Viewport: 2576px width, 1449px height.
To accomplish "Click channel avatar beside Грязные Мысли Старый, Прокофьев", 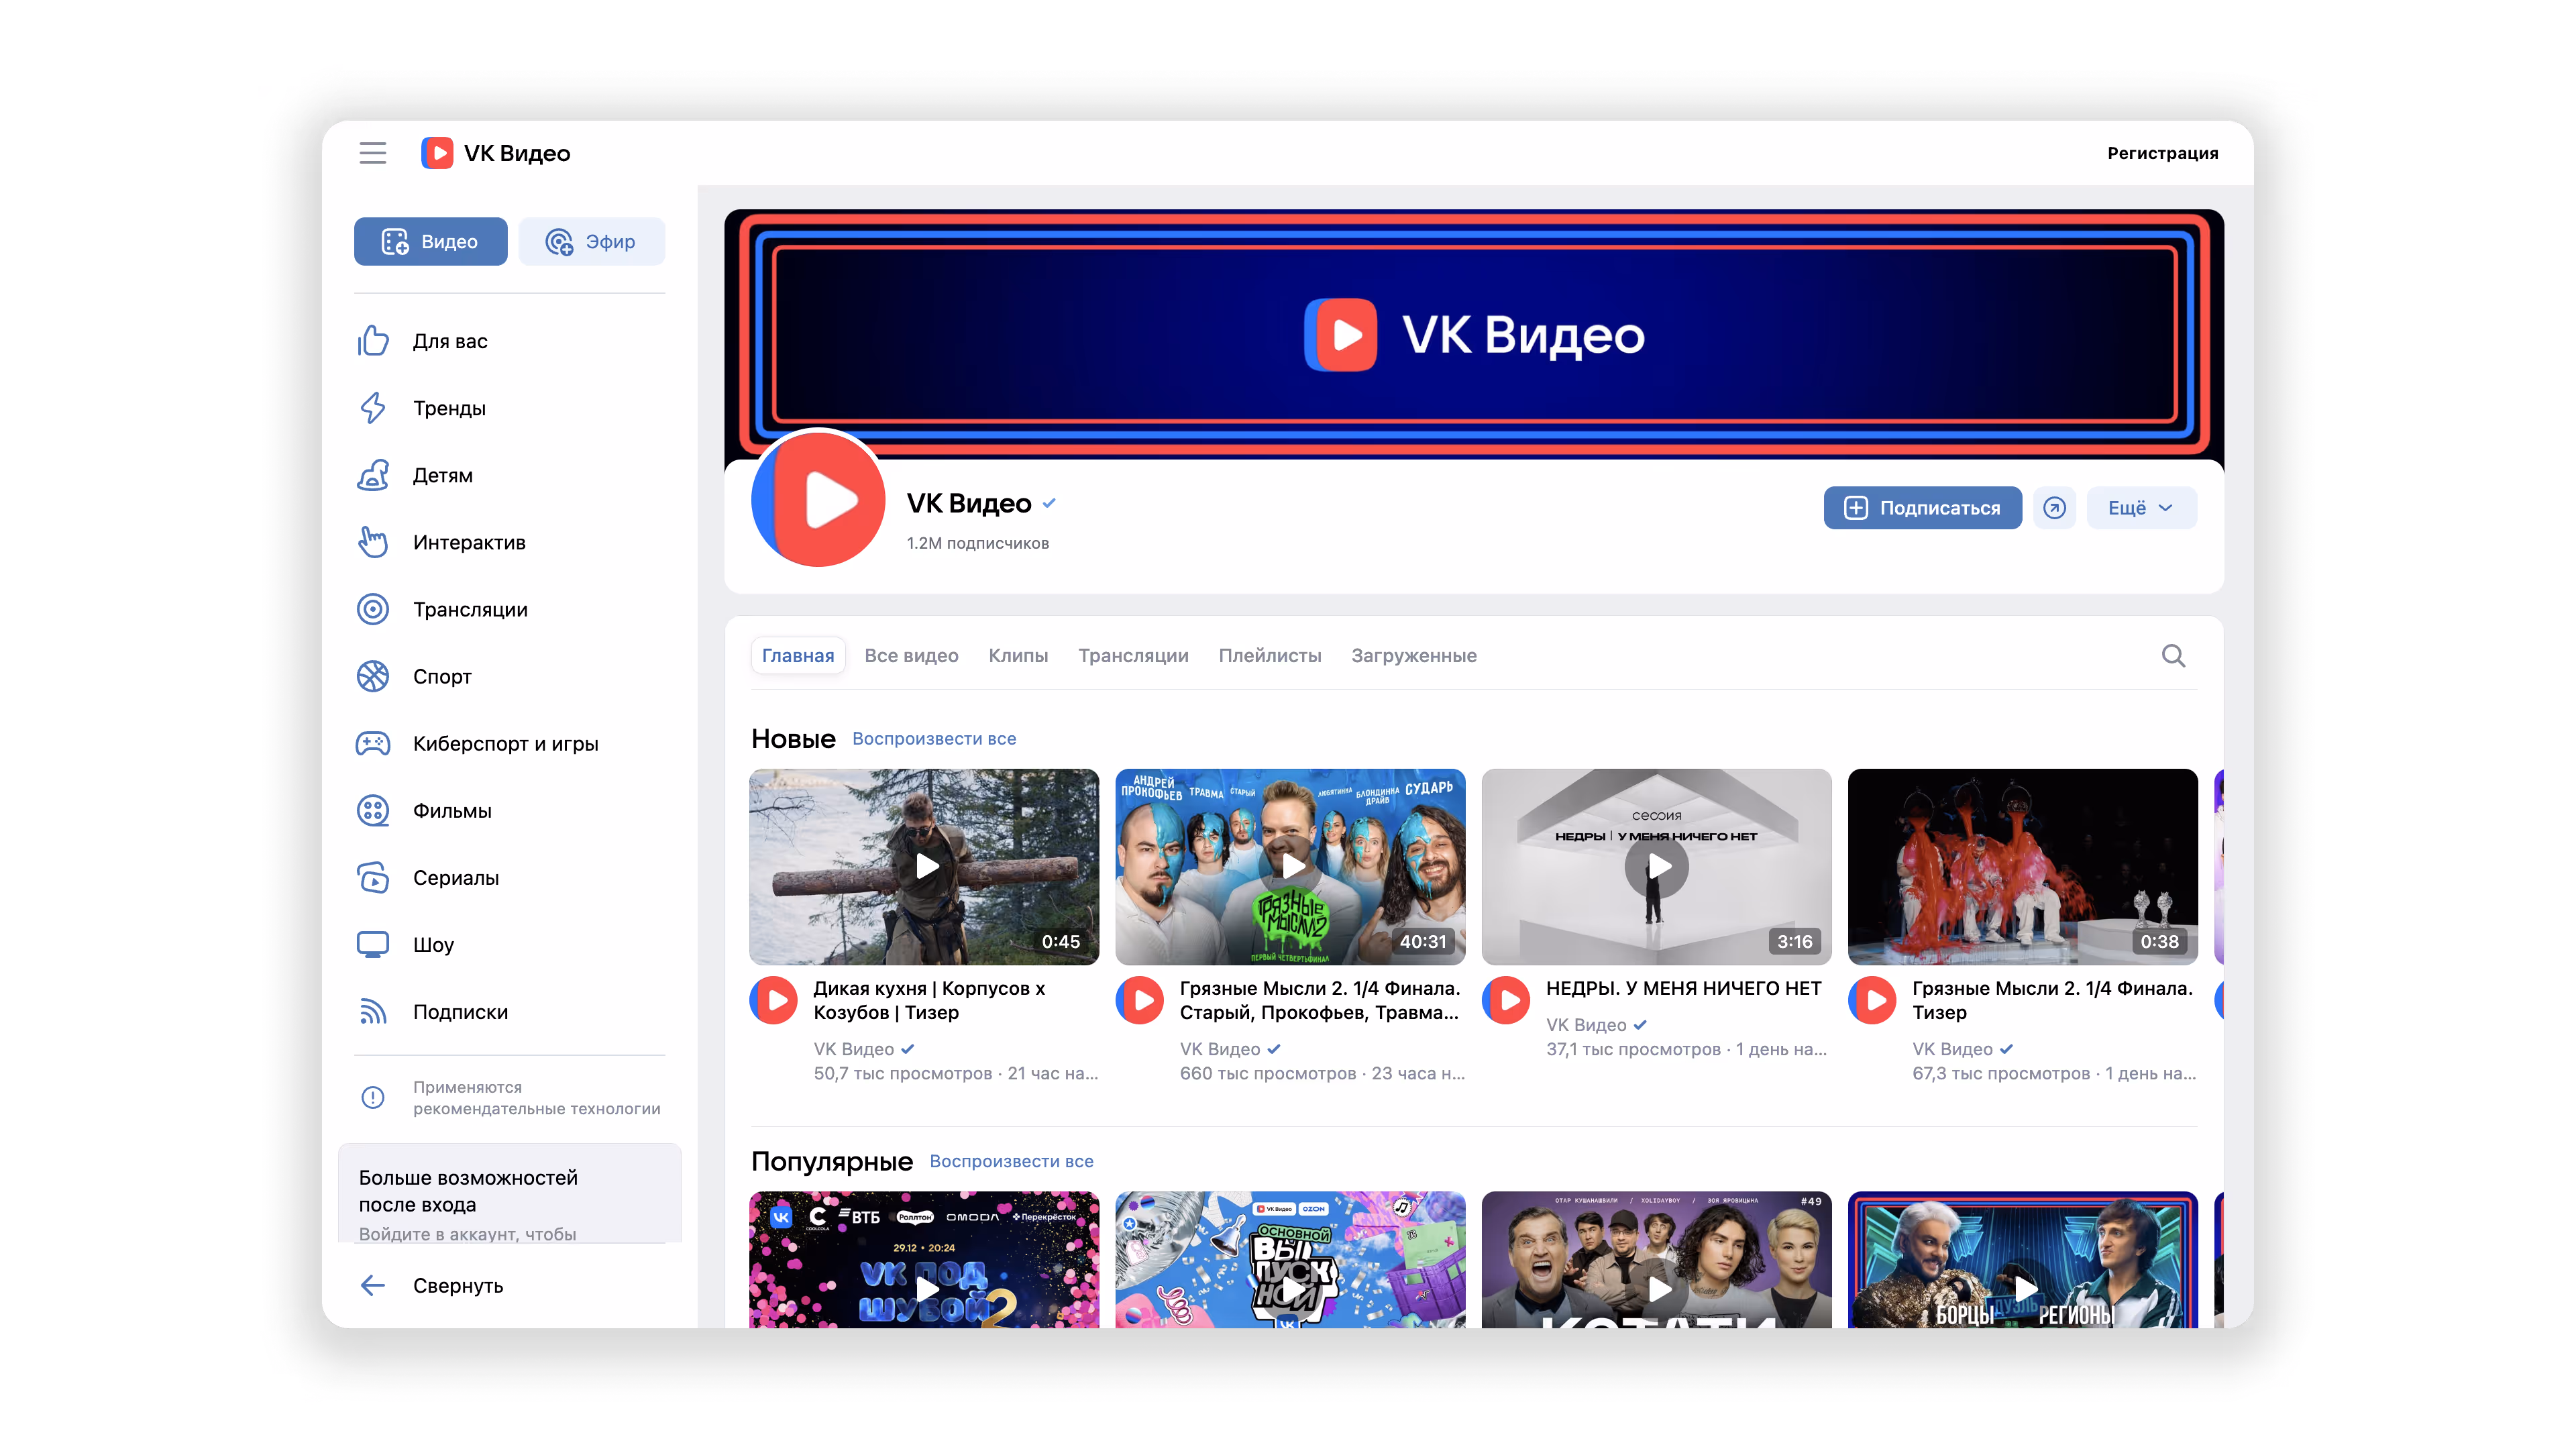I will coord(1140,1000).
